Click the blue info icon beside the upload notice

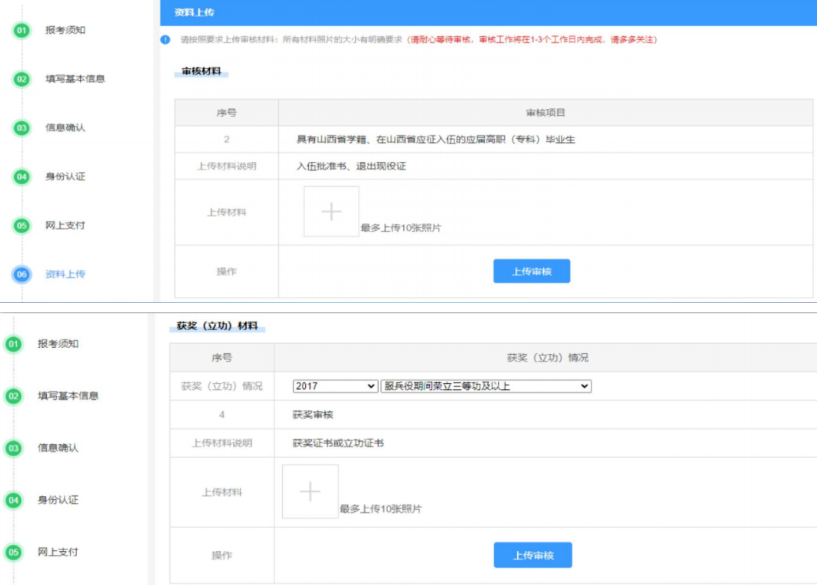click(165, 41)
